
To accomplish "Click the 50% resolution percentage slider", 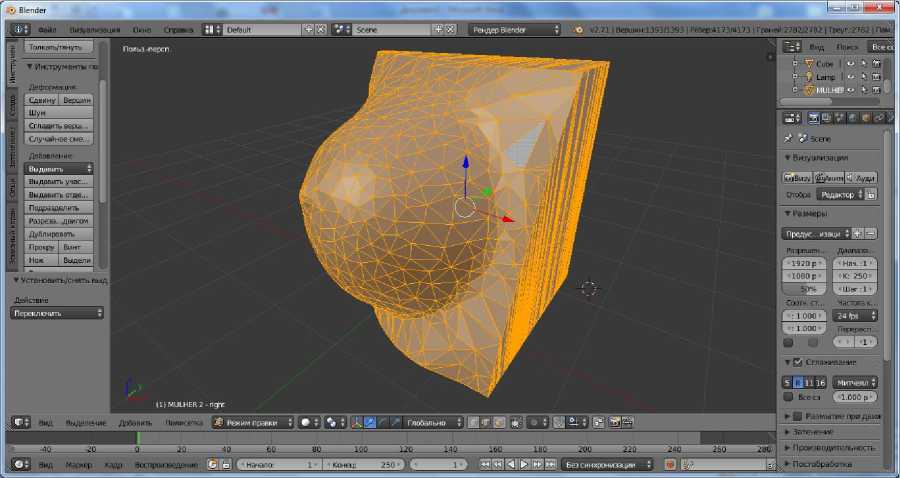I will pos(804,288).
